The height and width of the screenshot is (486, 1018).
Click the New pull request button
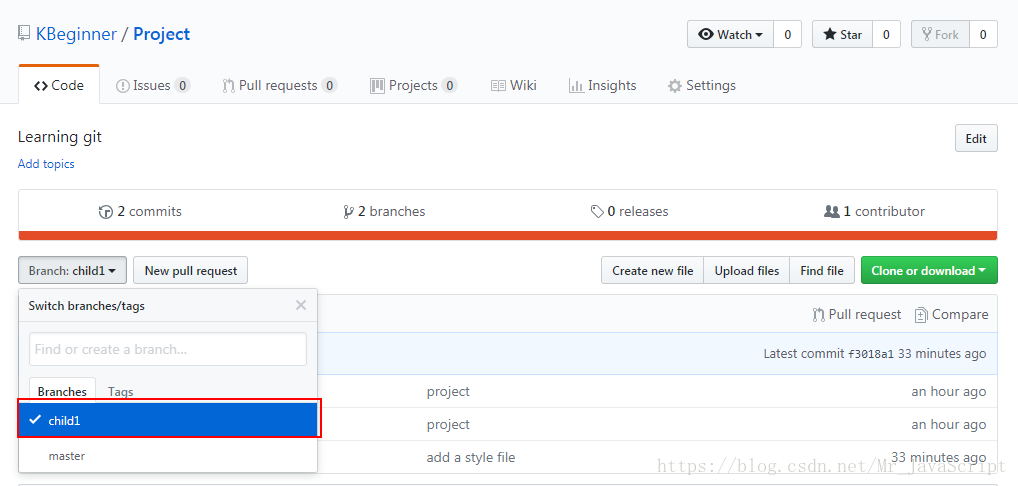point(190,271)
